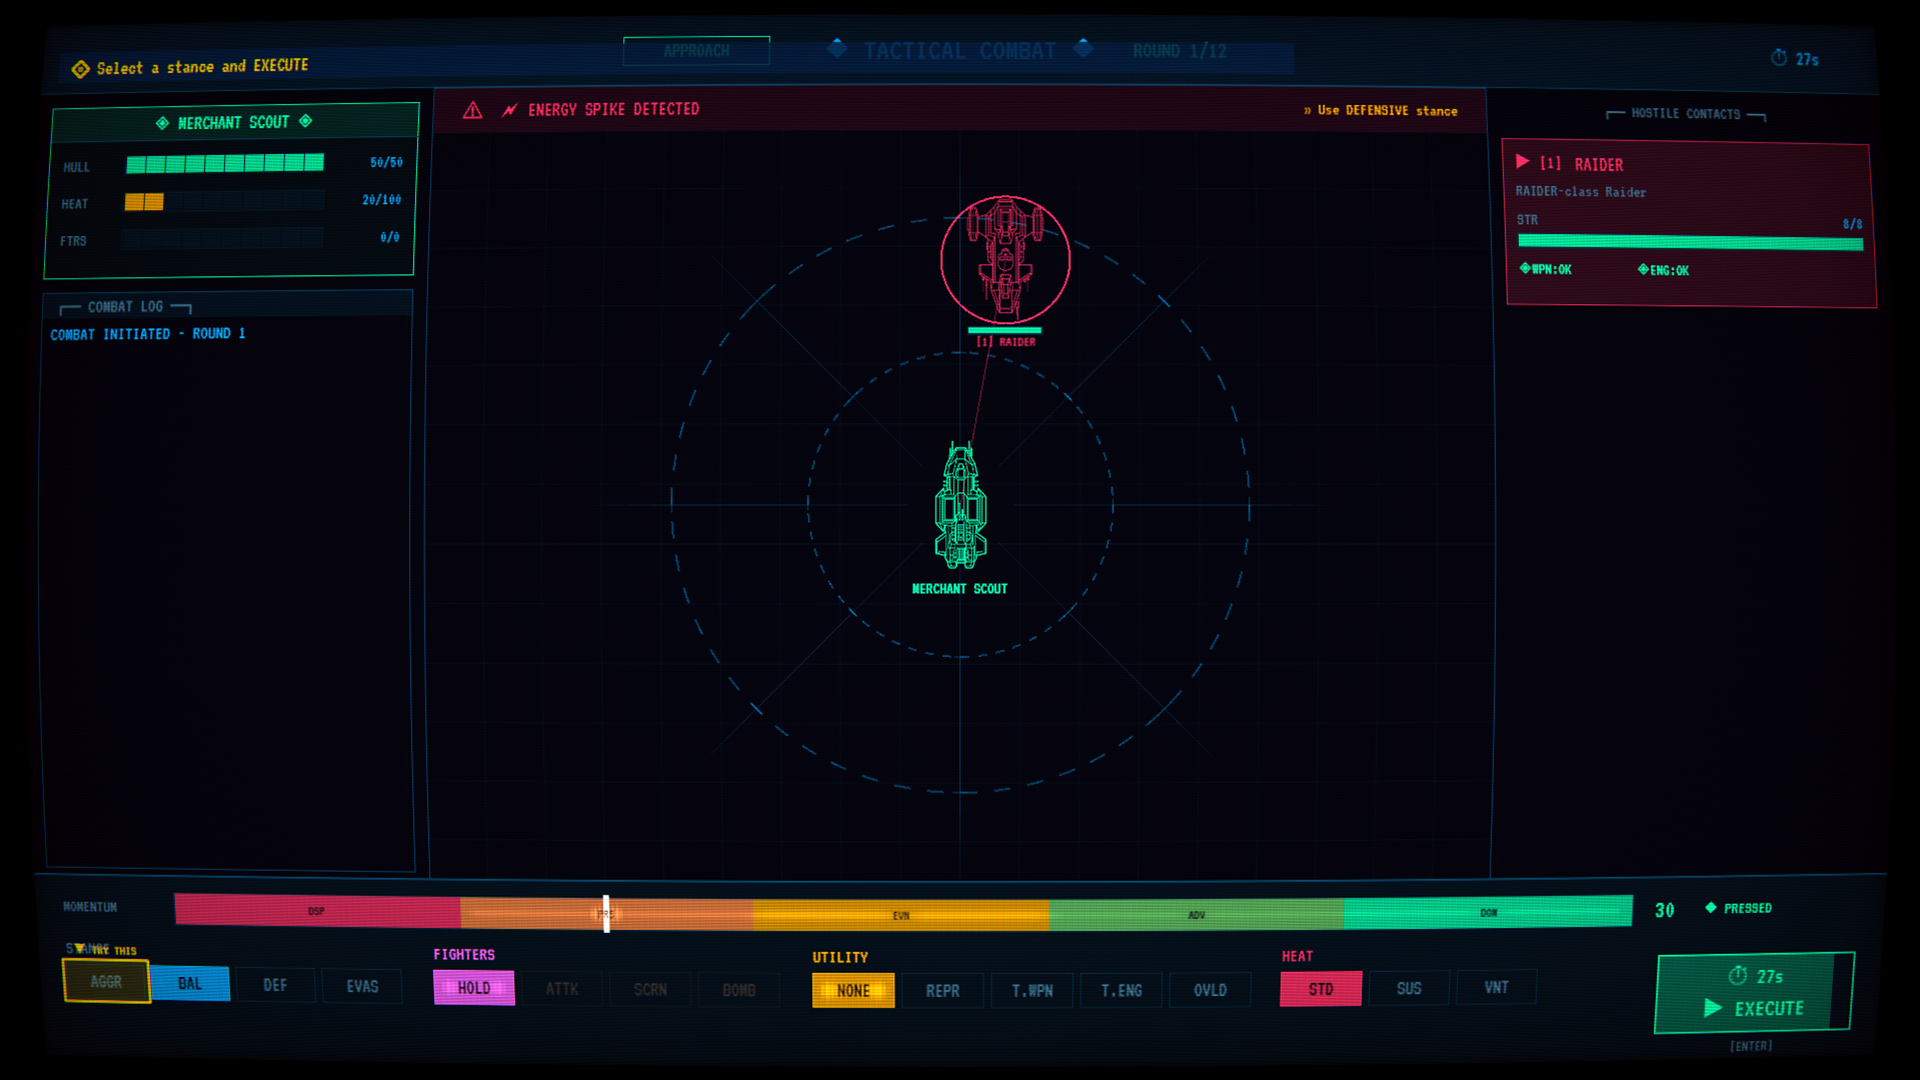Expand the Raider contact arrow
The height and width of the screenshot is (1080, 1920).
(1522, 162)
